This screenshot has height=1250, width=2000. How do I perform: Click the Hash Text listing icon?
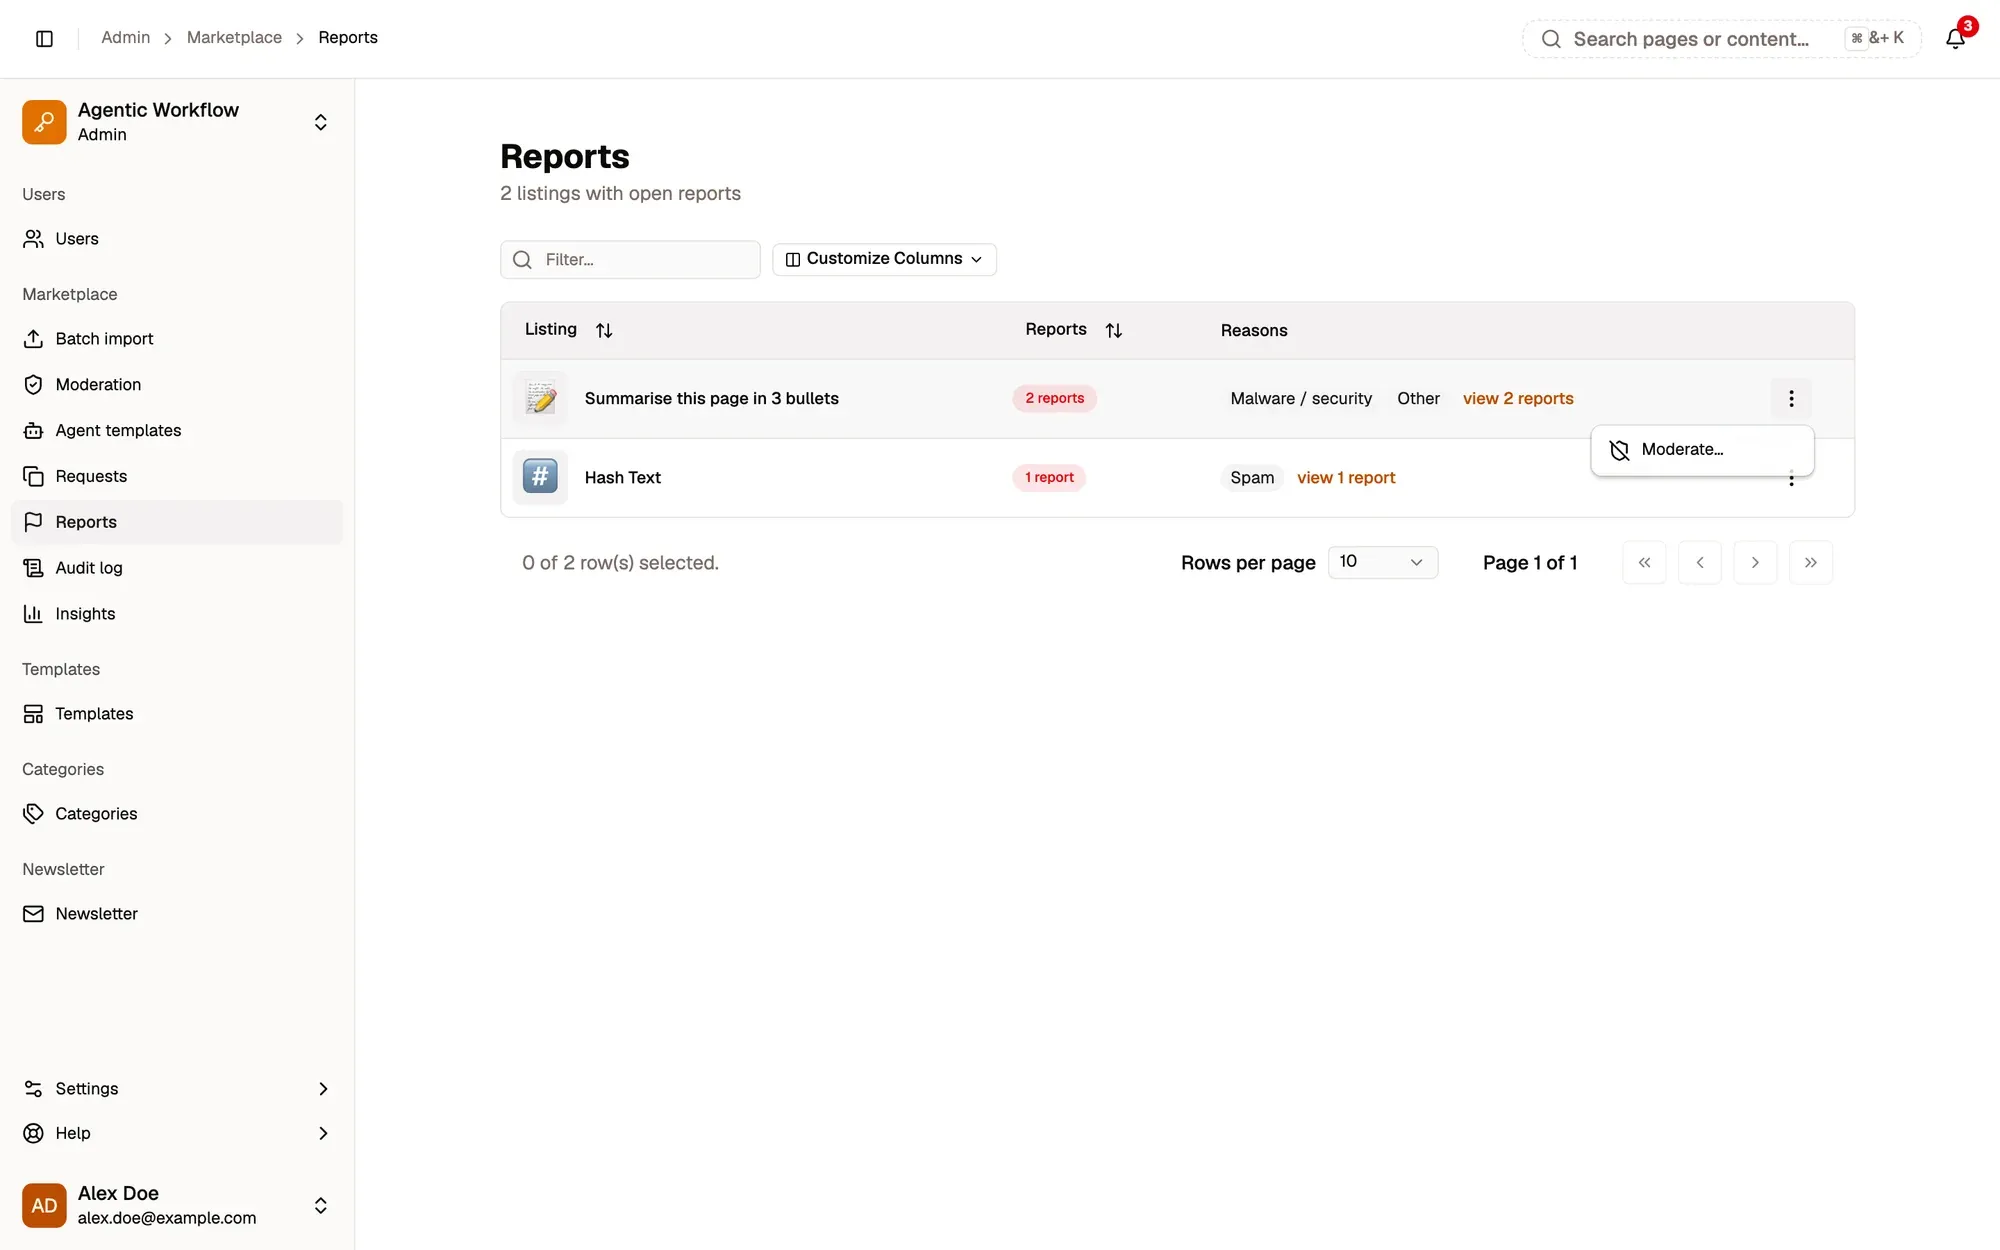[x=540, y=477]
